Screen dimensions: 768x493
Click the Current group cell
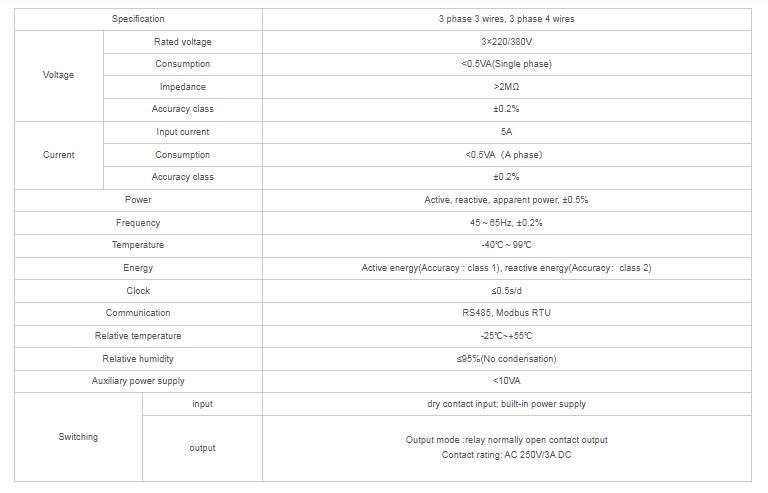[58, 155]
